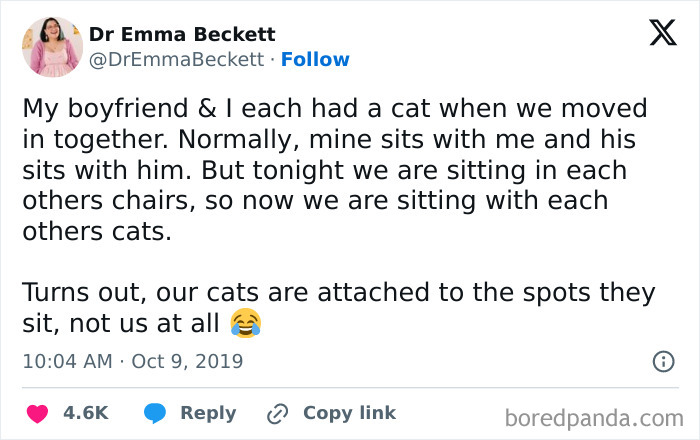Open Dr Emma Beckett's profile picture
Viewport: 700px width, 440px height.
click(52, 46)
